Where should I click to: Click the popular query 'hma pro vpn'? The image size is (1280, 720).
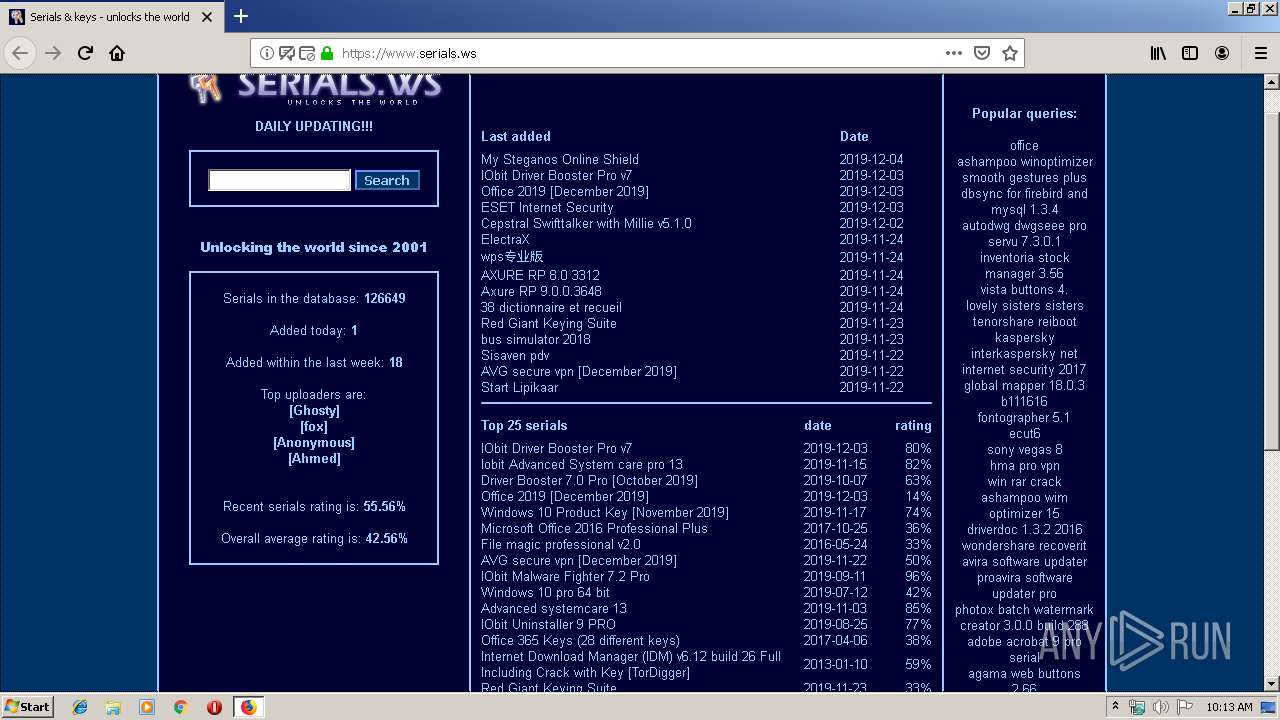tap(1024, 465)
